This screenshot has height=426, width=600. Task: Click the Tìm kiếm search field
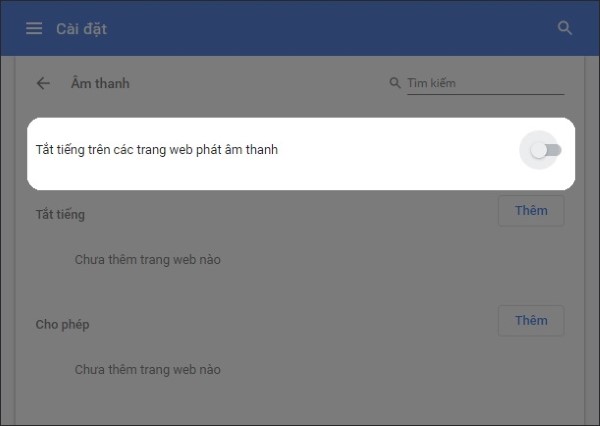(486, 83)
